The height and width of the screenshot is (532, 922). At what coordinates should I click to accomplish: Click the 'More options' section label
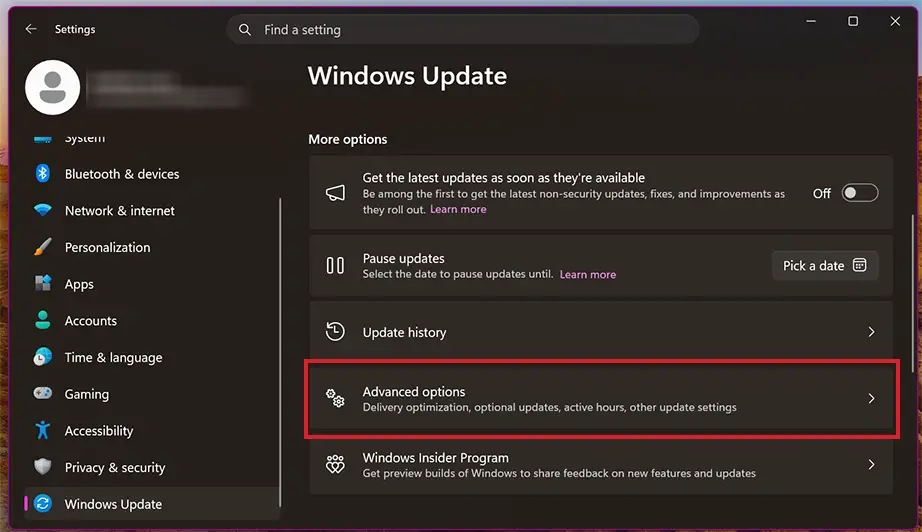348,139
